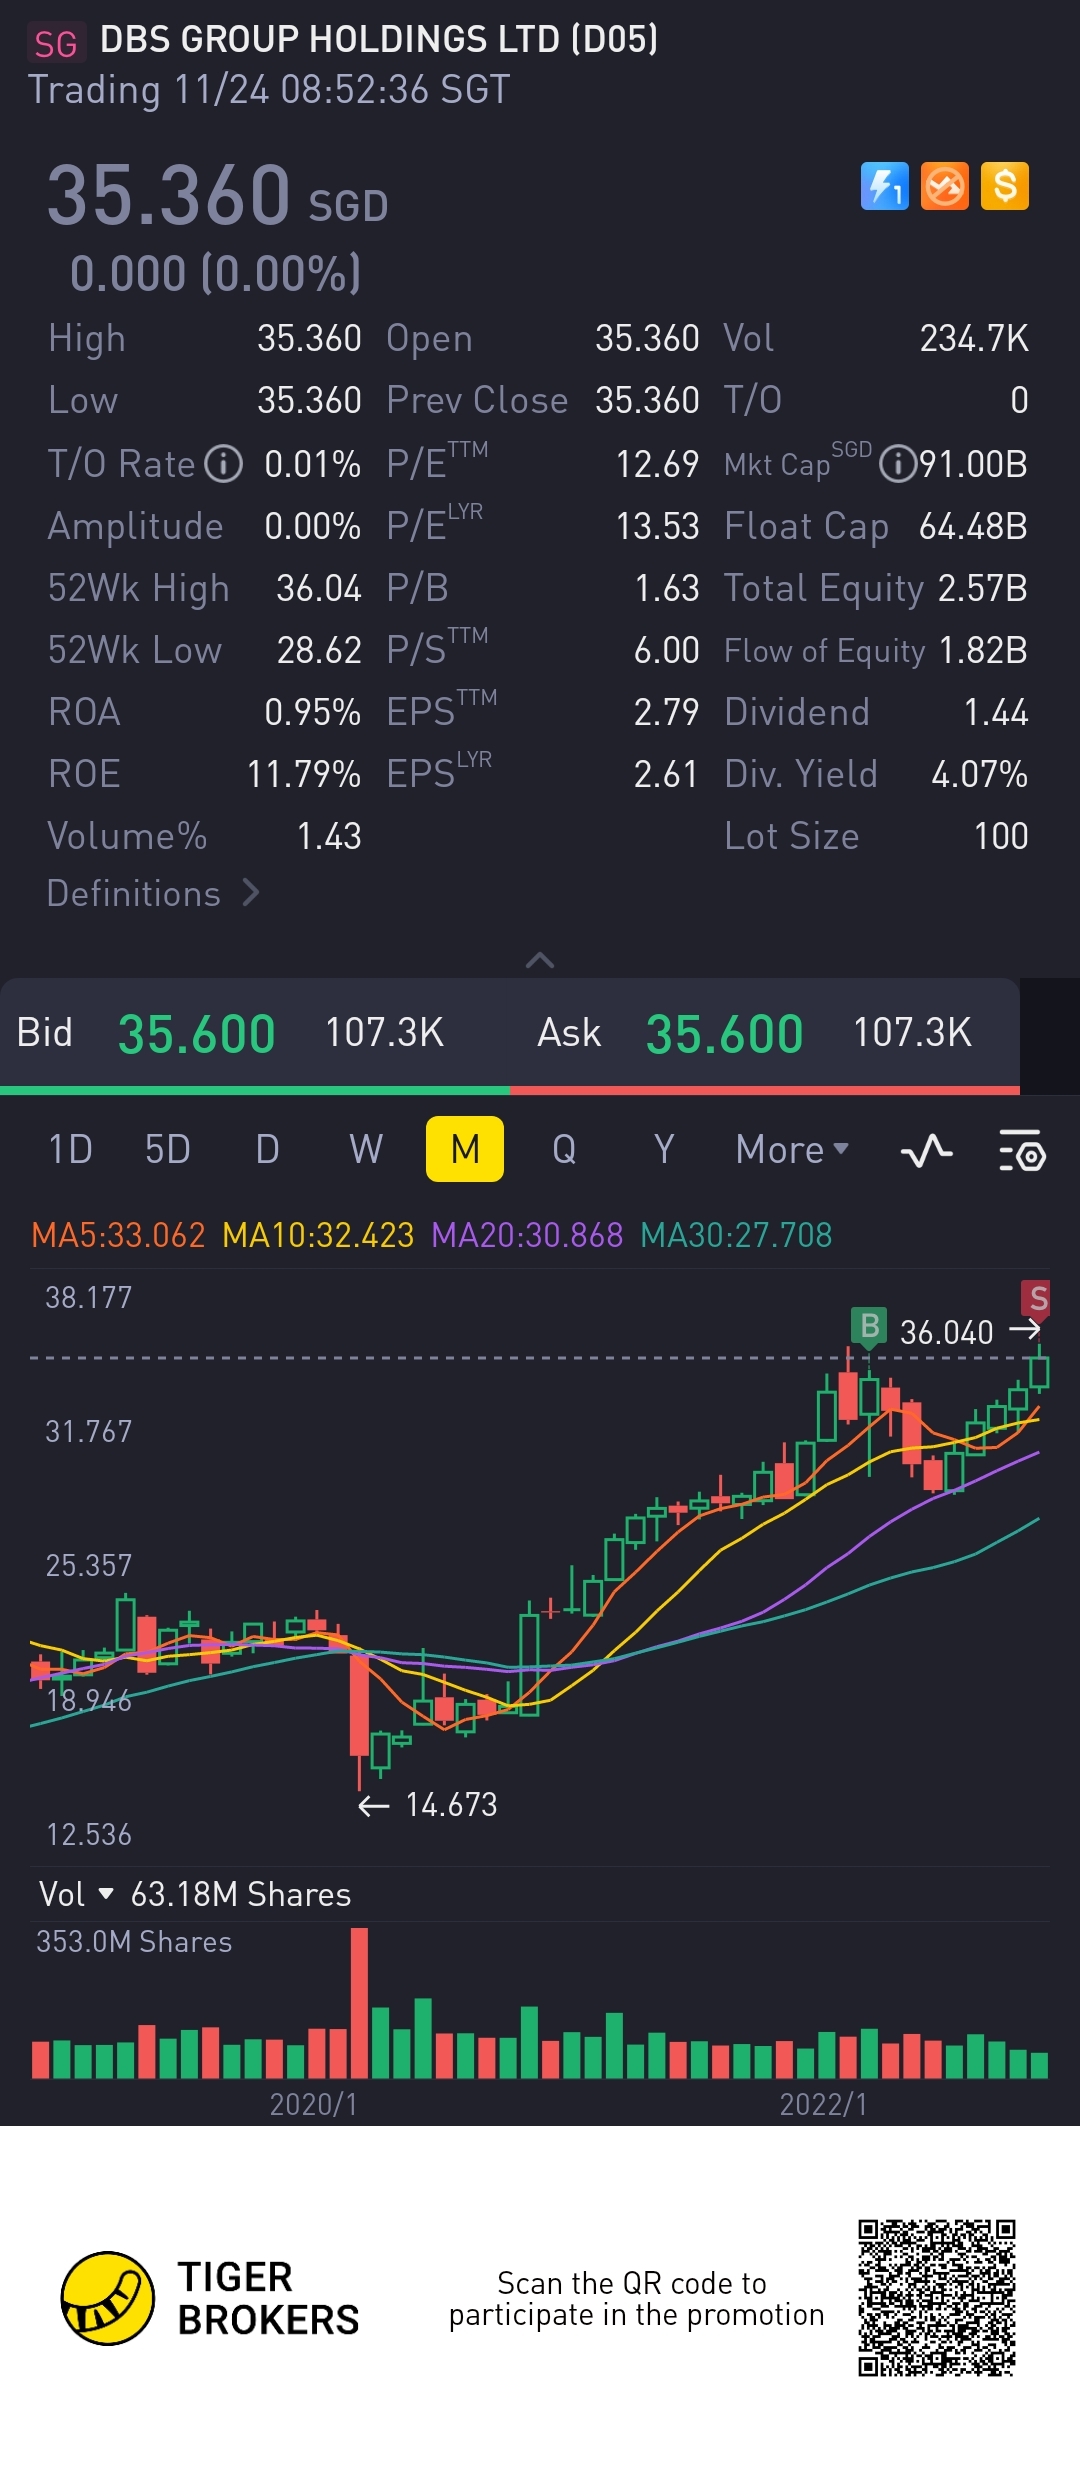Open the Mkt Cap info icon
This screenshot has height=2471, width=1080.
[898, 464]
